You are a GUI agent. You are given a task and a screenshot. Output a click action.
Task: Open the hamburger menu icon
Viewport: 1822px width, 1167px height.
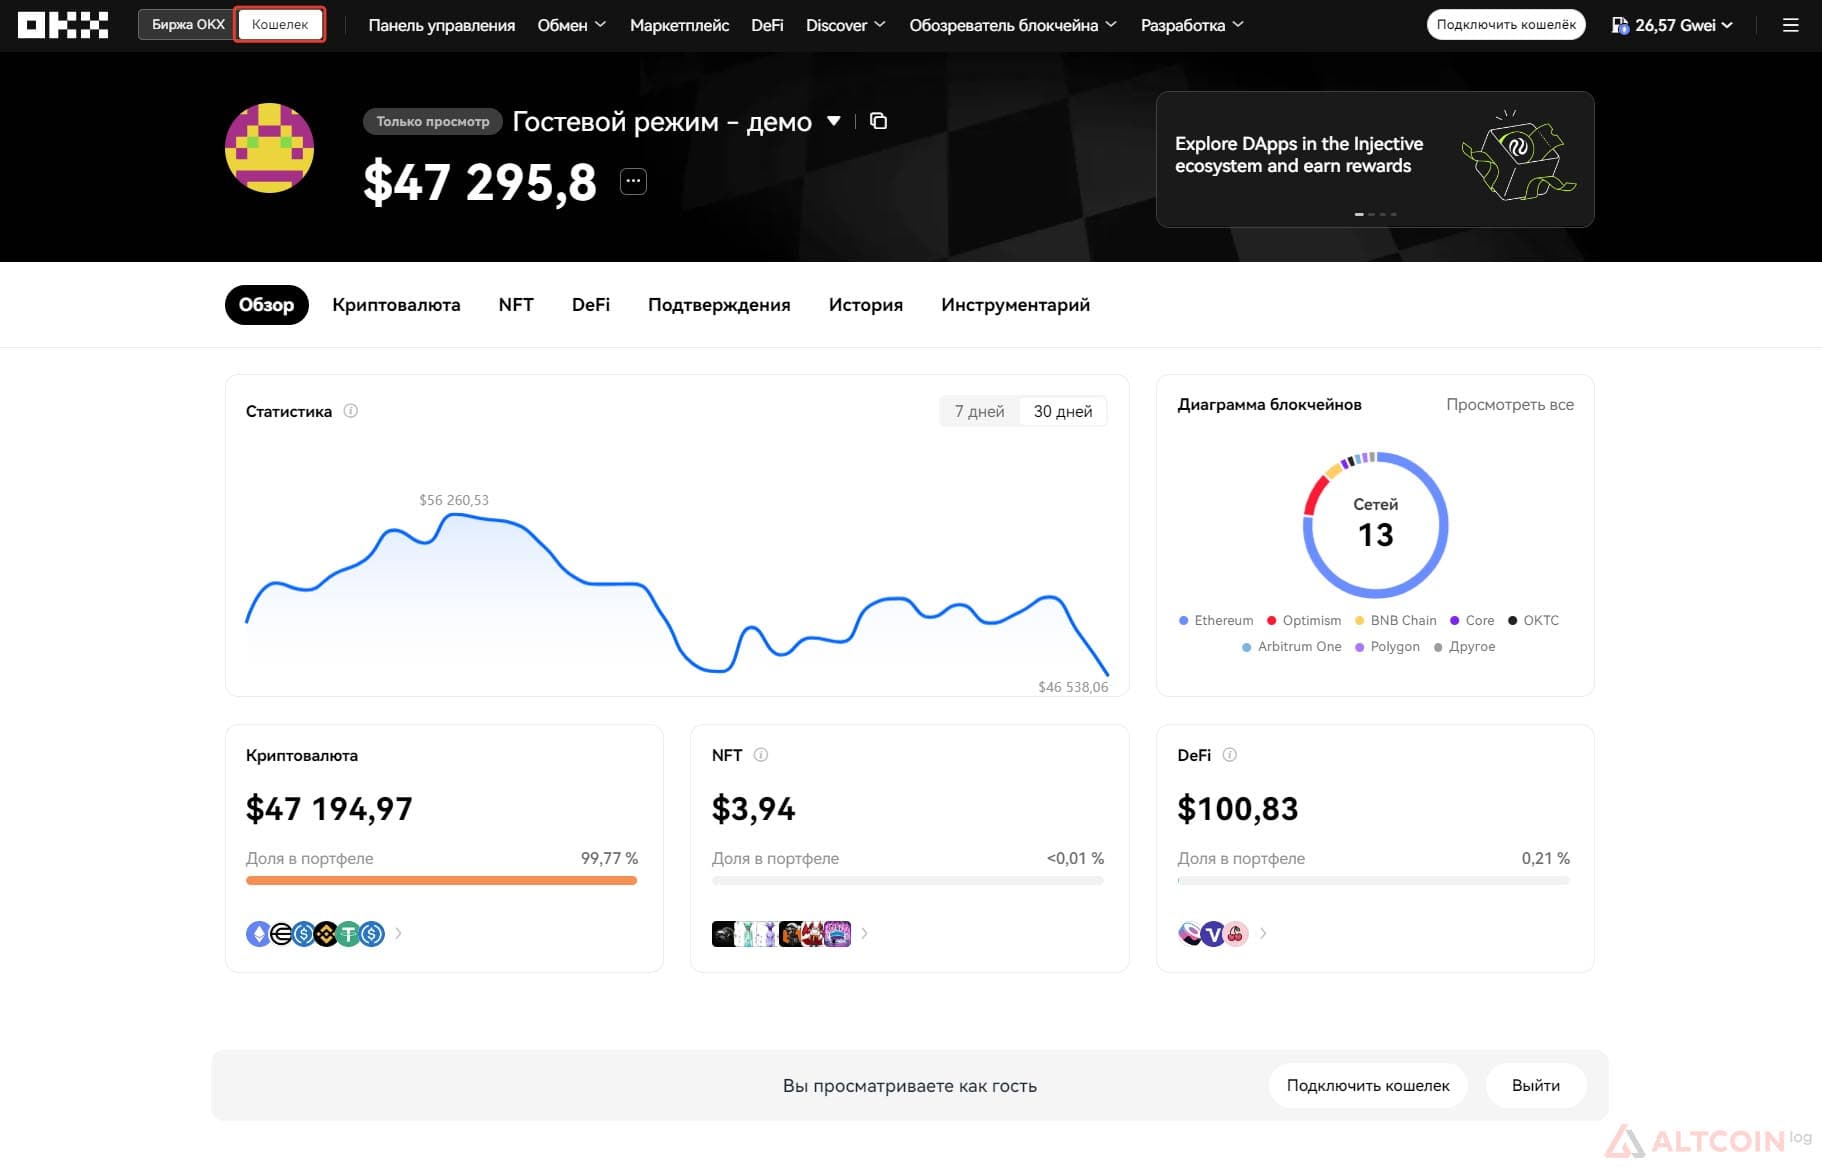click(x=1790, y=25)
